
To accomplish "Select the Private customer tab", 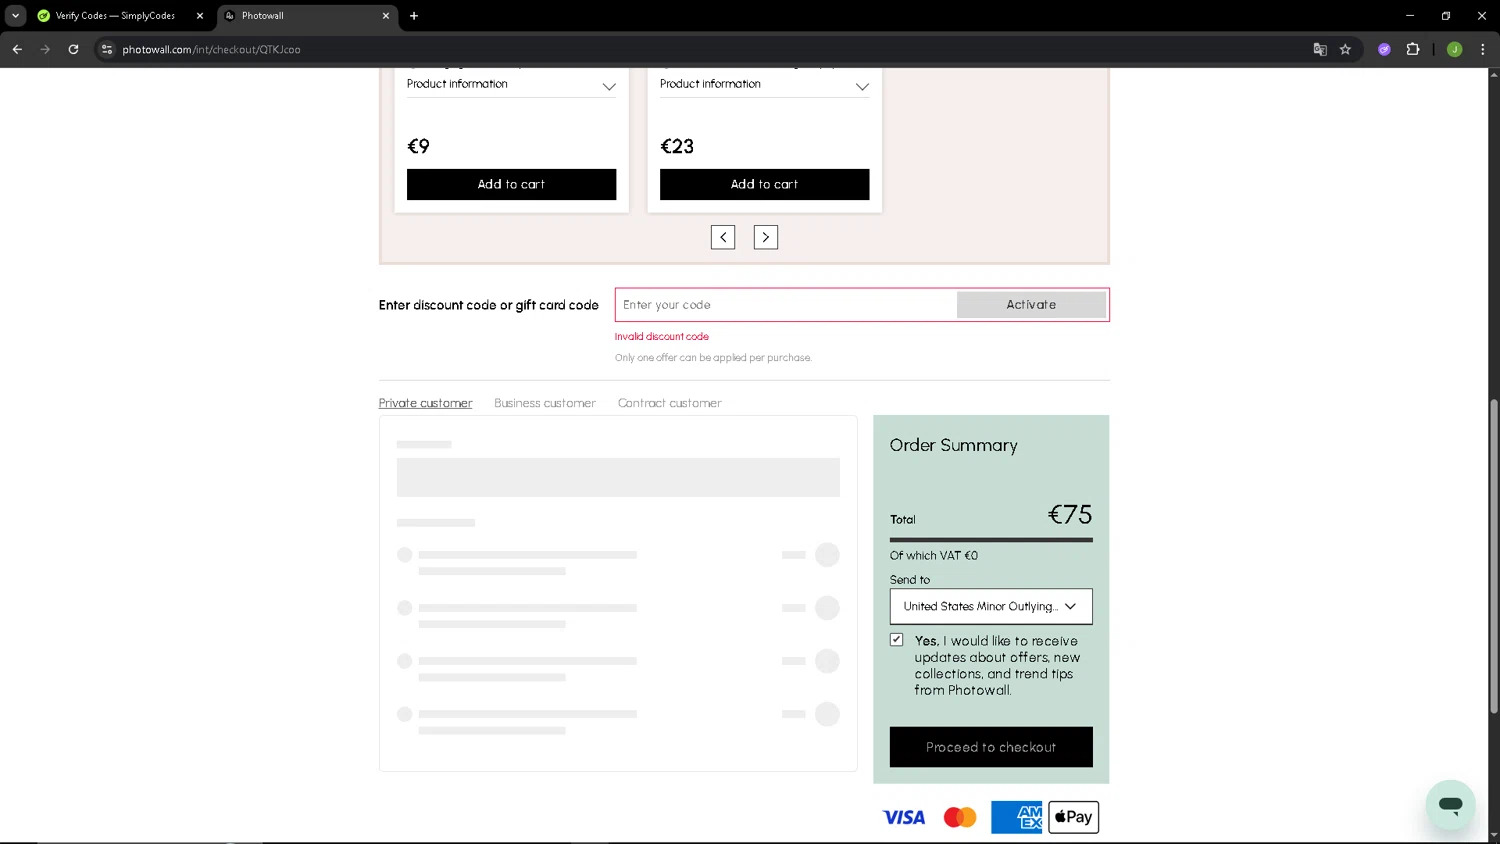I will [x=425, y=403].
